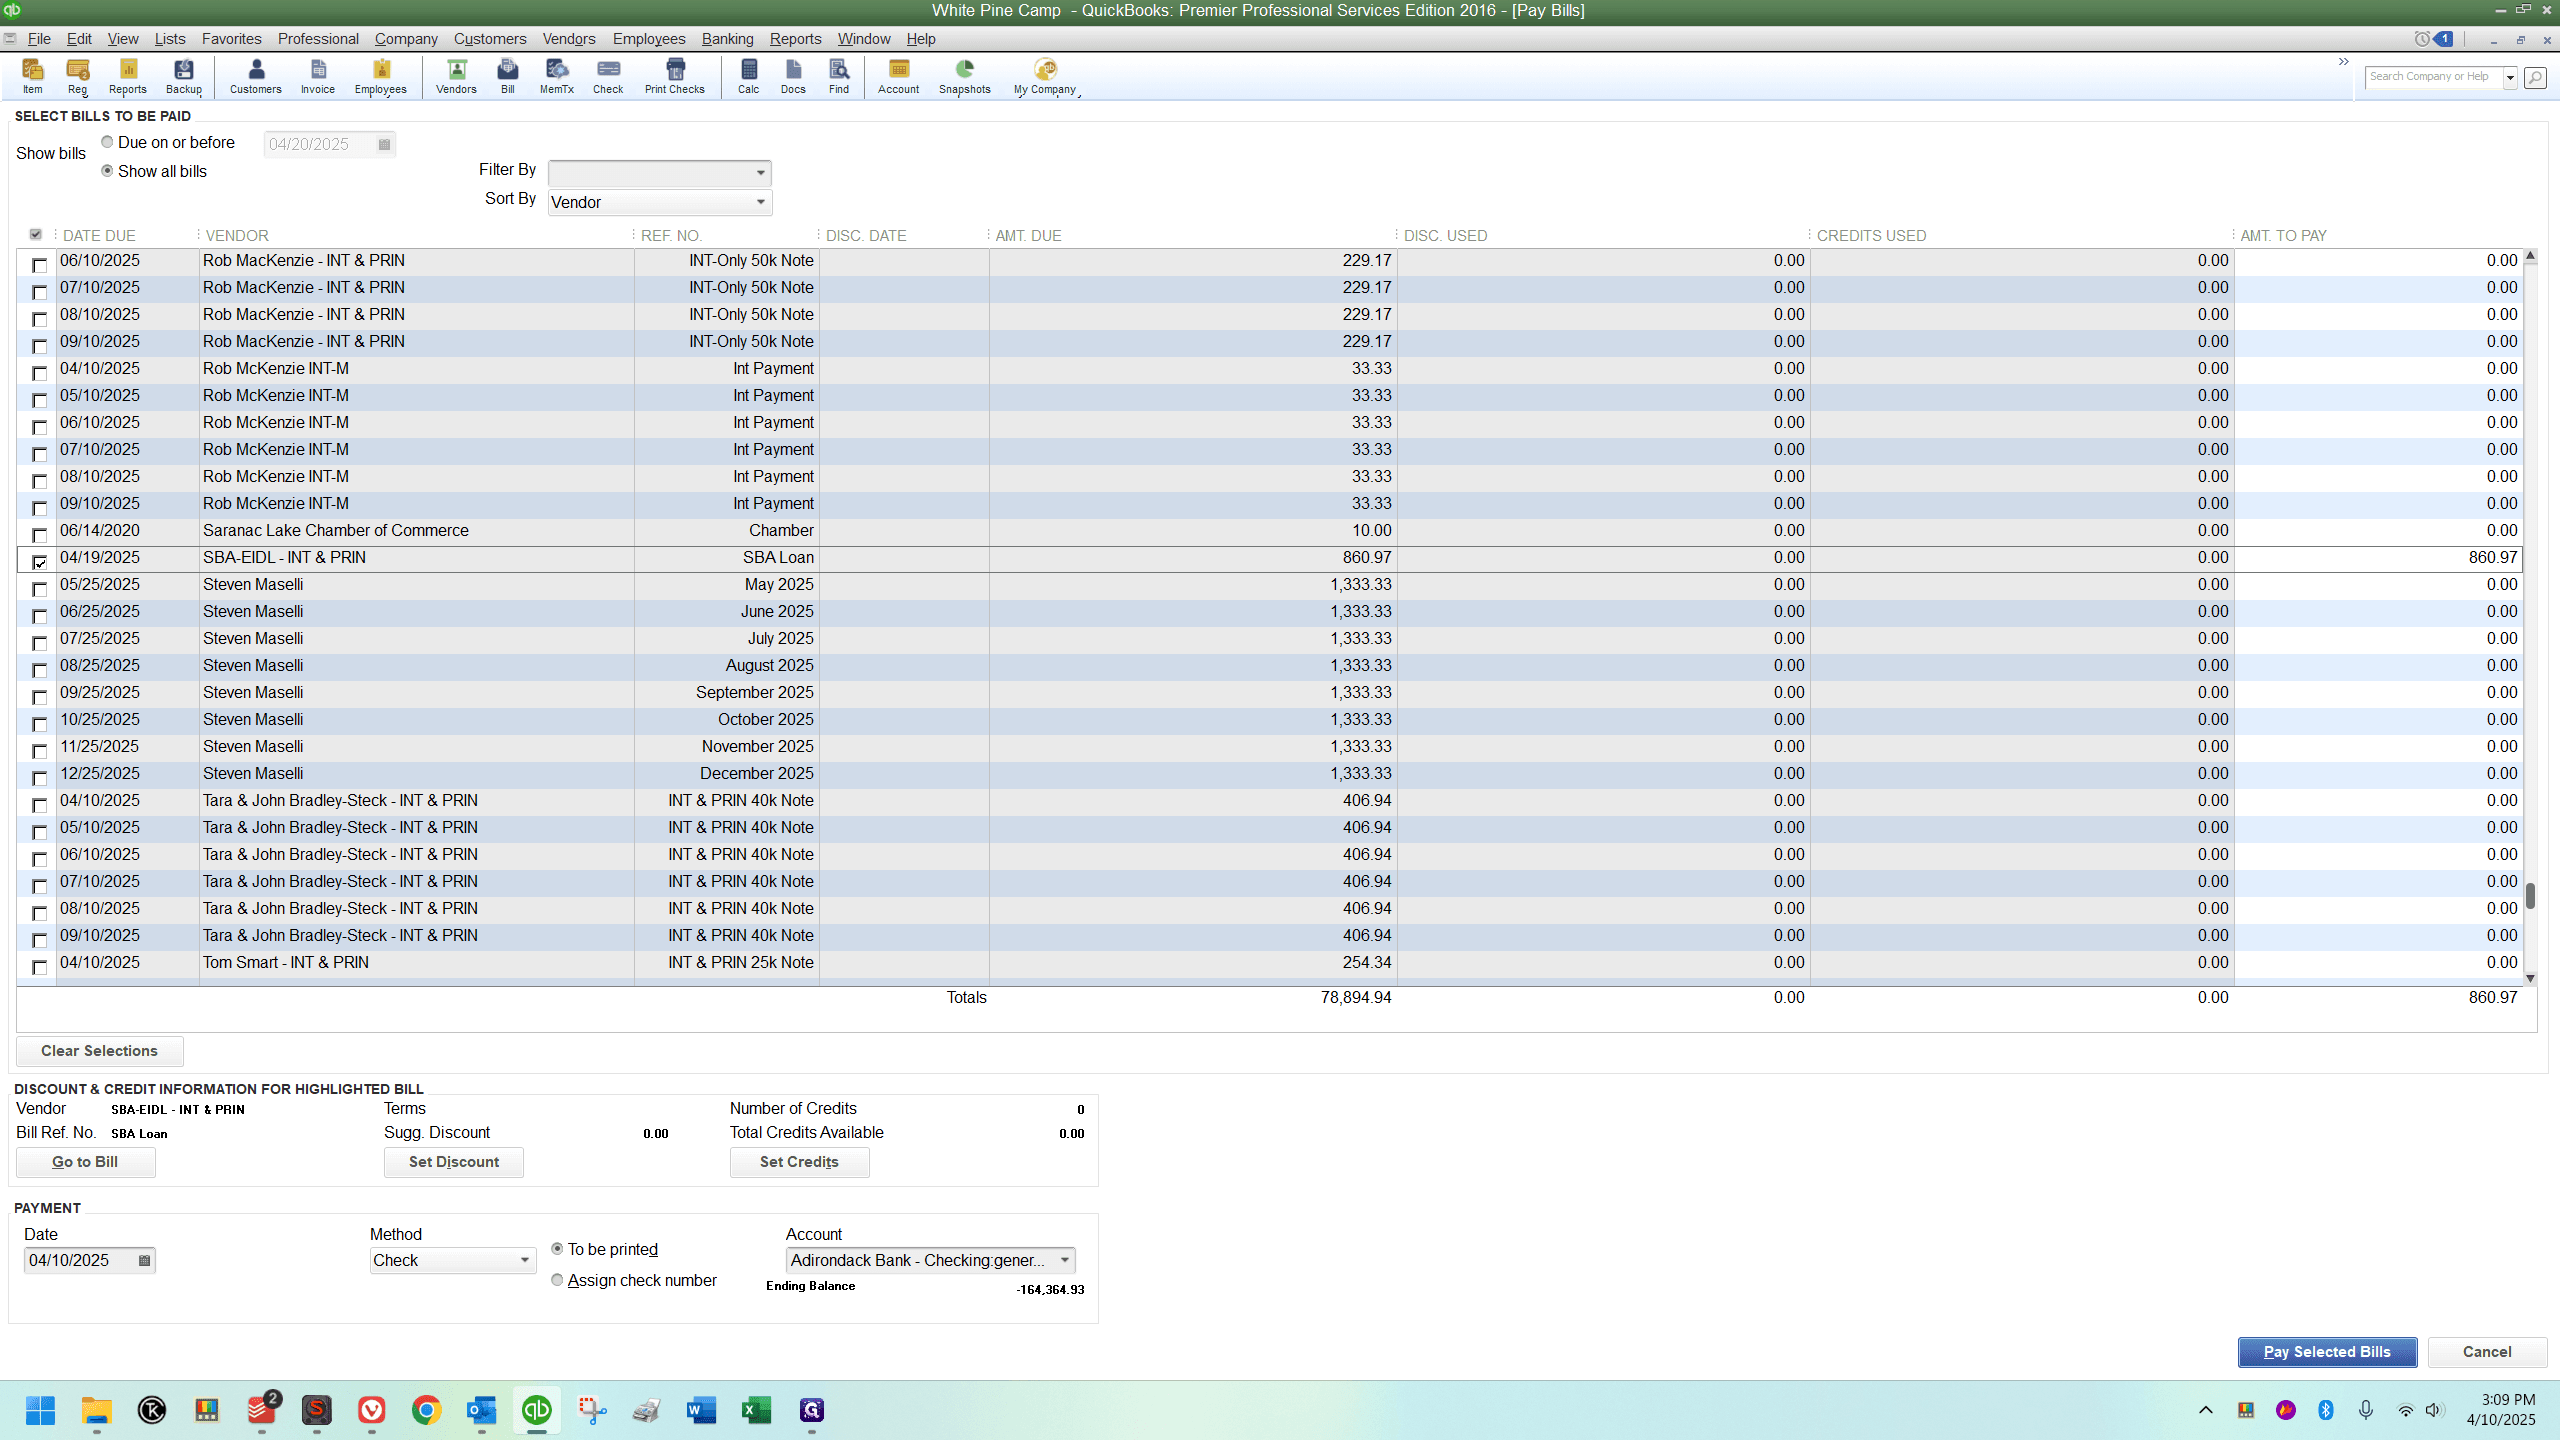Image resolution: width=2560 pixels, height=1440 pixels.
Task: Click the Pay Selected Bills button
Action: coord(2327,1352)
